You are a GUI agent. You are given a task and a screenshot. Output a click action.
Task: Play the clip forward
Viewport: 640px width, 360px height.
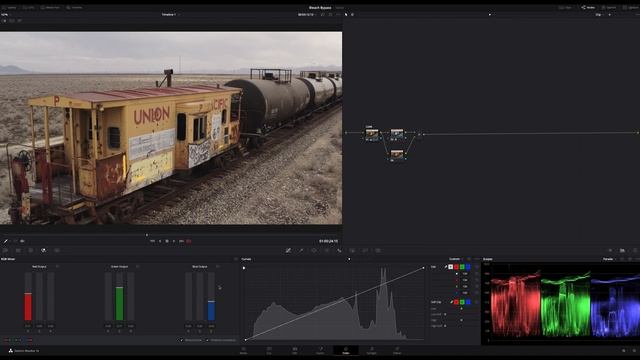tap(174, 241)
